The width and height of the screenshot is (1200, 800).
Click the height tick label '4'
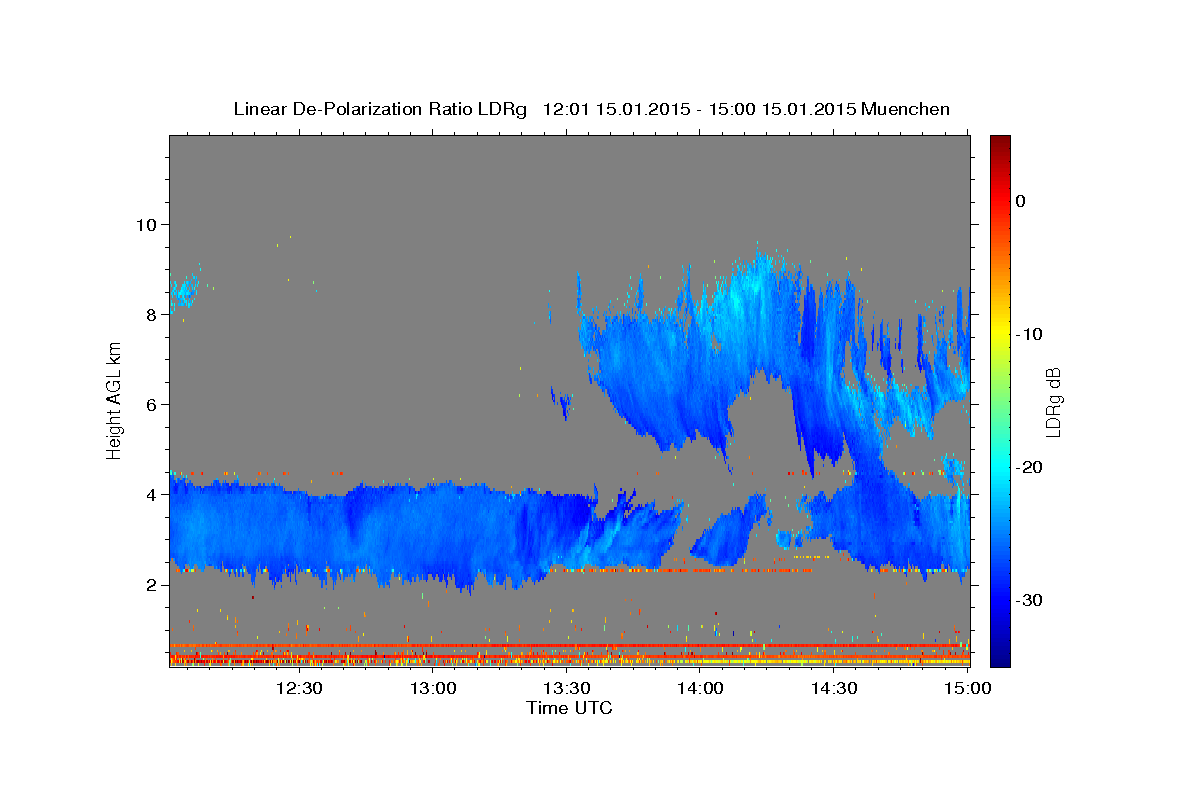coord(152,494)
